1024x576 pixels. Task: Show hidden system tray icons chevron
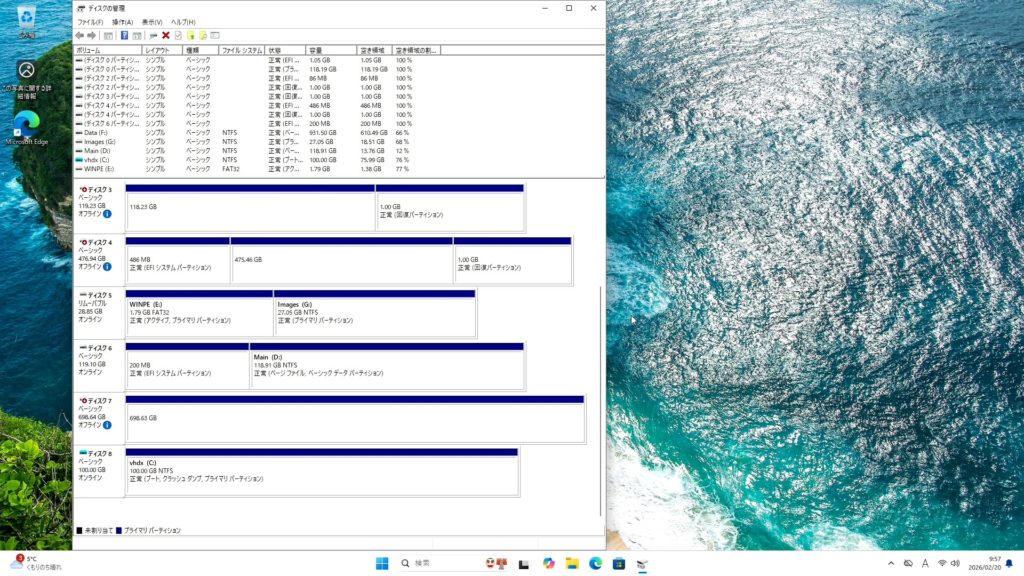[891, 564]
